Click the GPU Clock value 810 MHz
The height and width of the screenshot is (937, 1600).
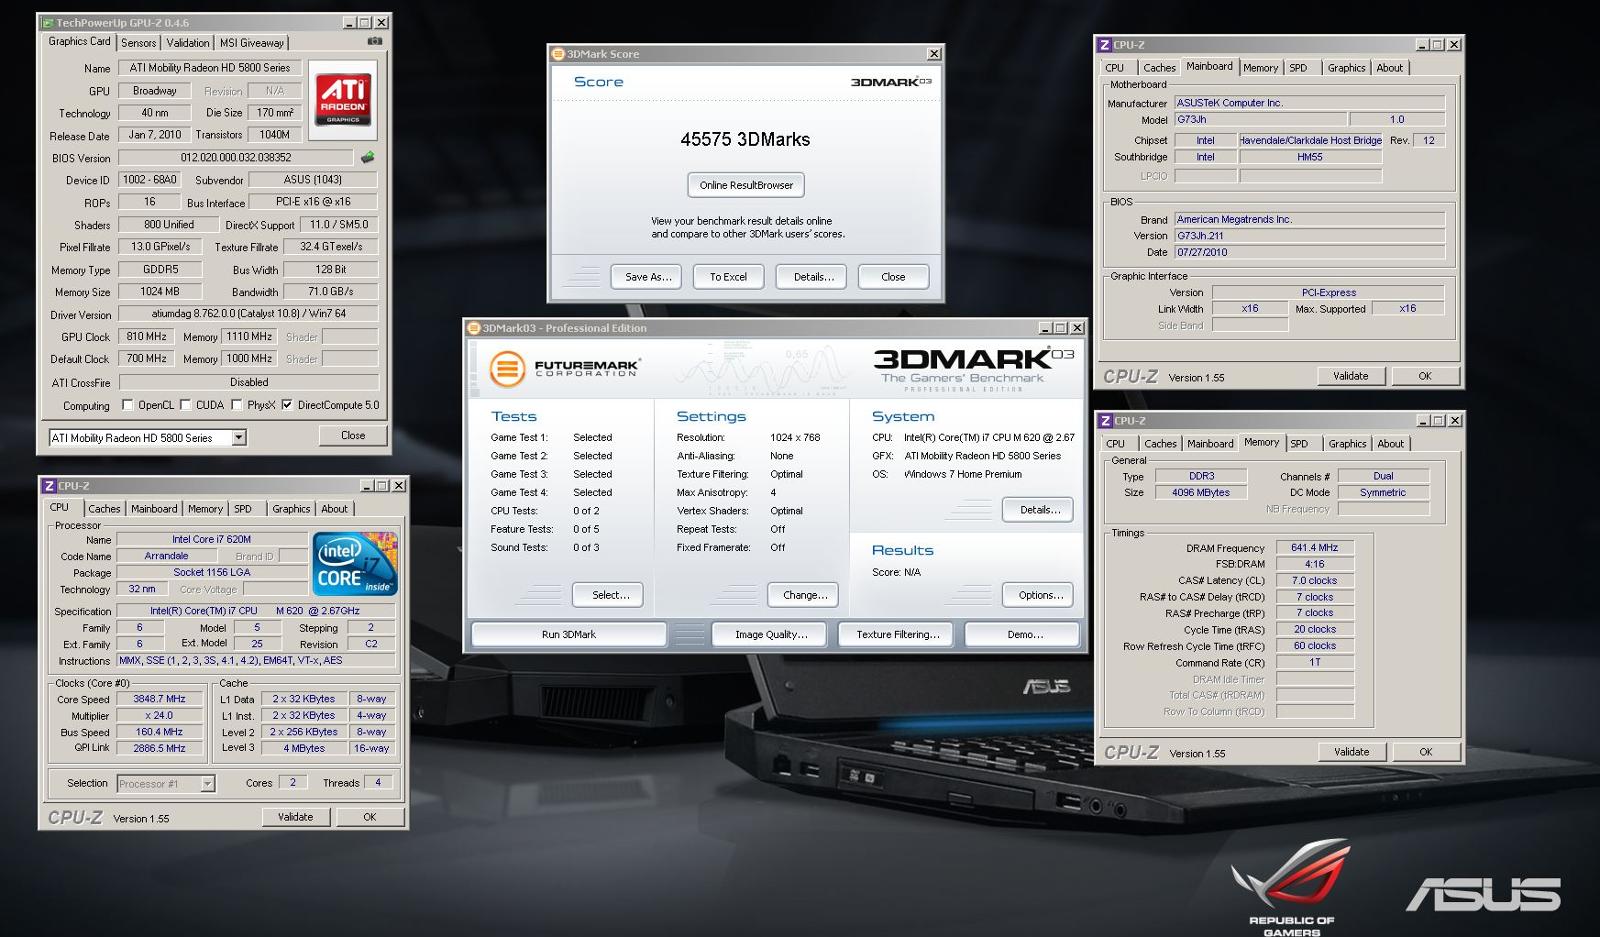[x=147, y=337]
